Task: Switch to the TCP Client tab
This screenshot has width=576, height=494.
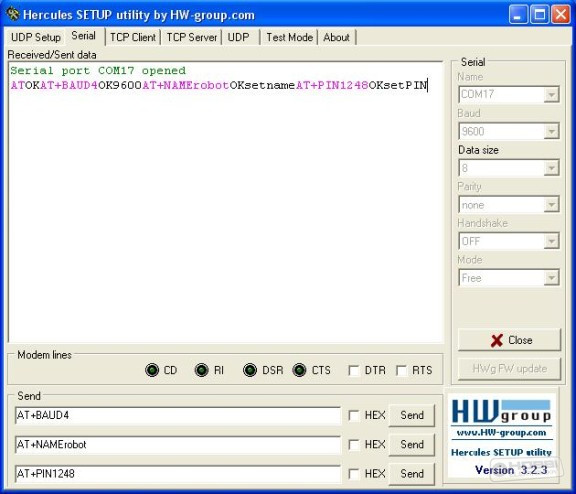Action: pyautogui.click(x=133, y=37)
